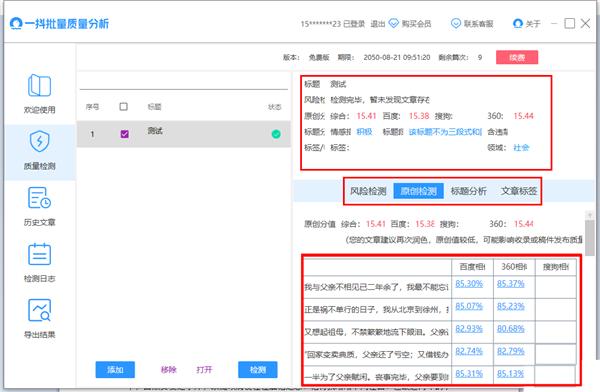Click the 购买会员 text link
The width and height of the screenshot is (600, 392).
point(416,24)
